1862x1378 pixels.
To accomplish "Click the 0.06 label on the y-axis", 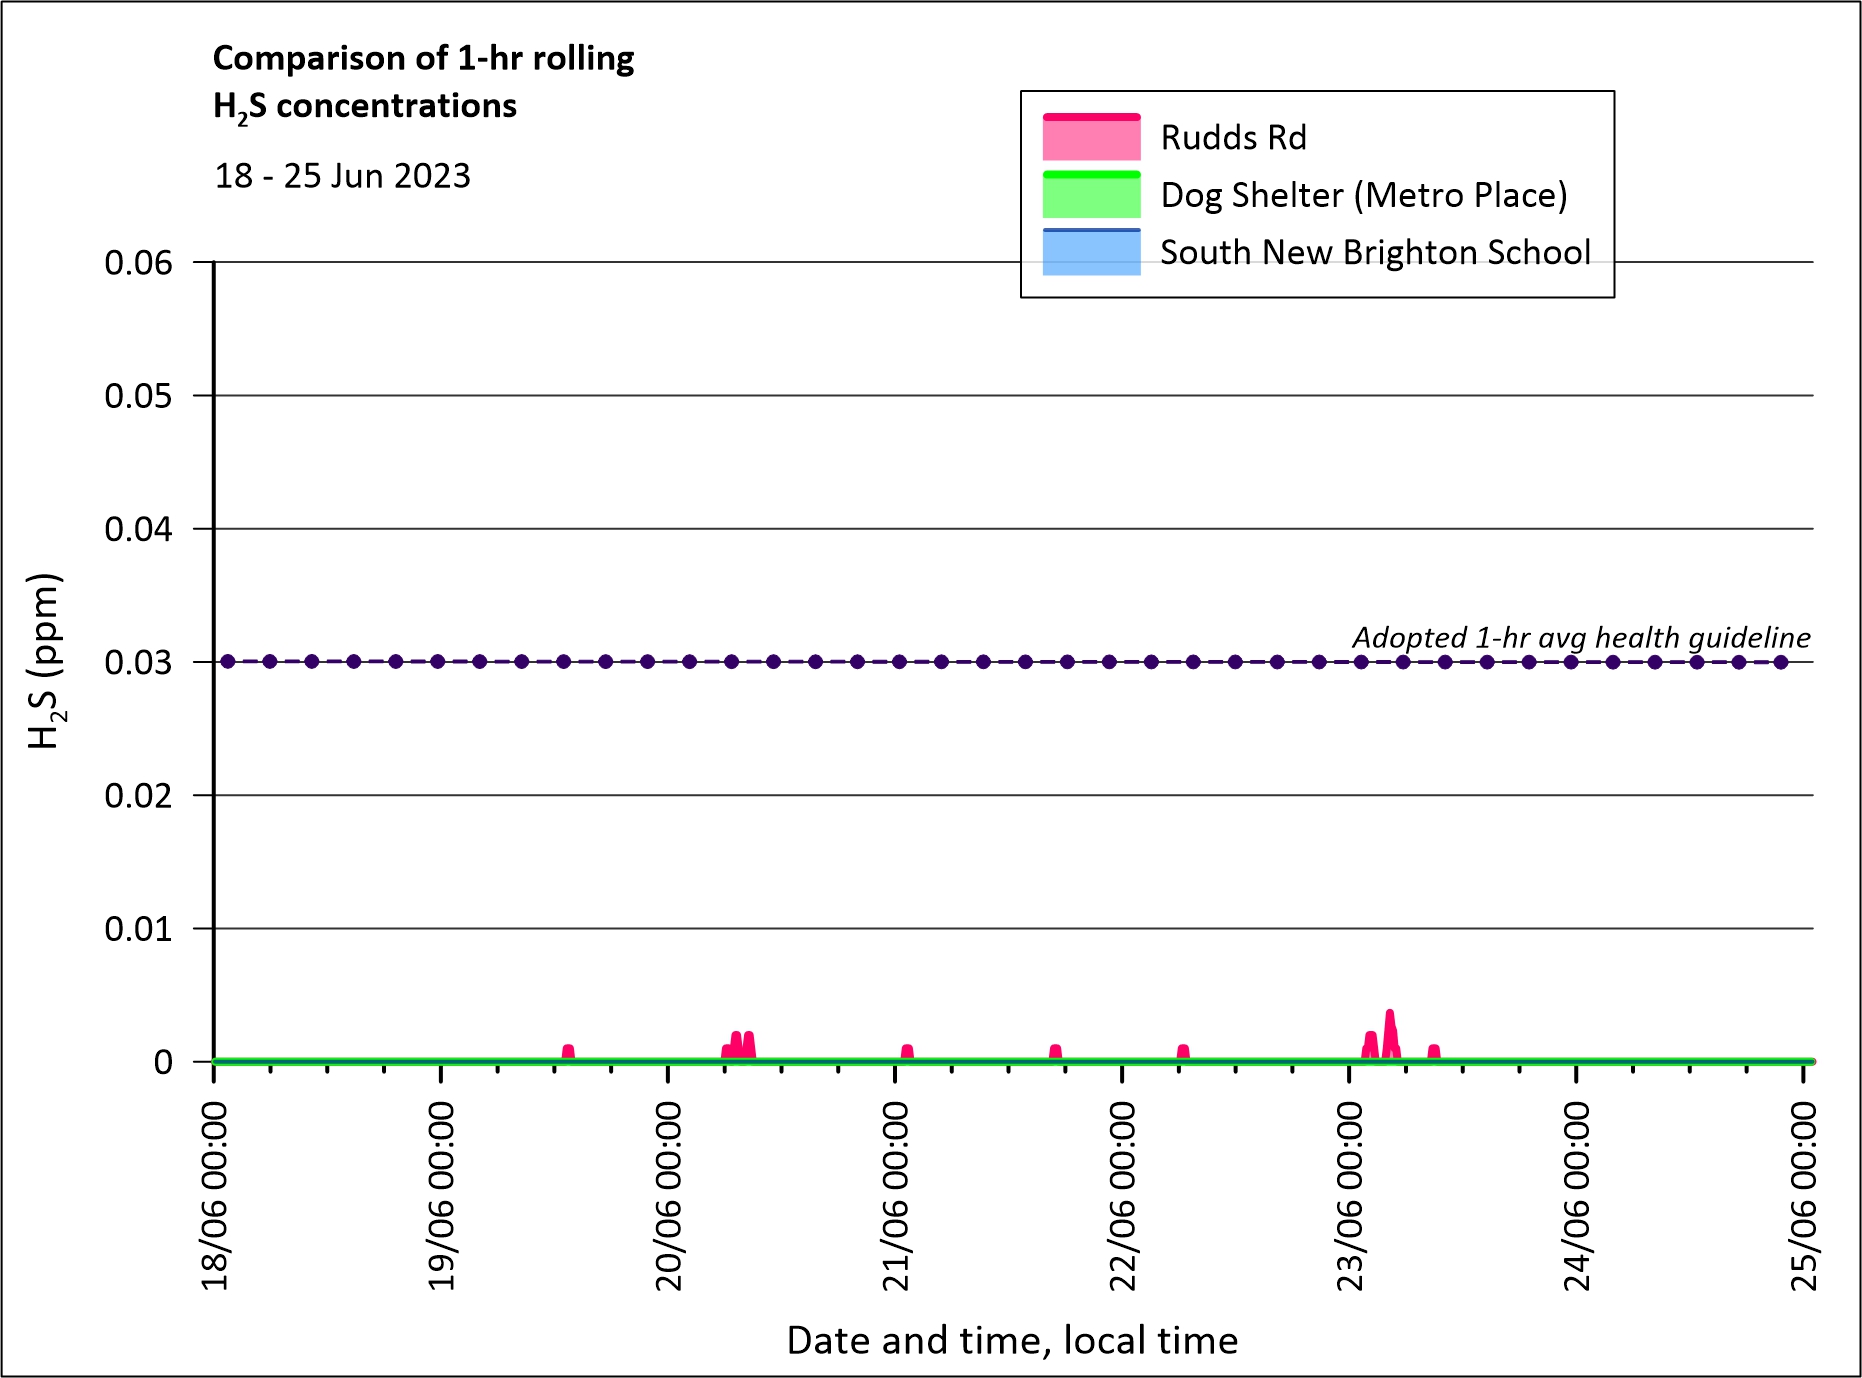I will click(138, 263).
